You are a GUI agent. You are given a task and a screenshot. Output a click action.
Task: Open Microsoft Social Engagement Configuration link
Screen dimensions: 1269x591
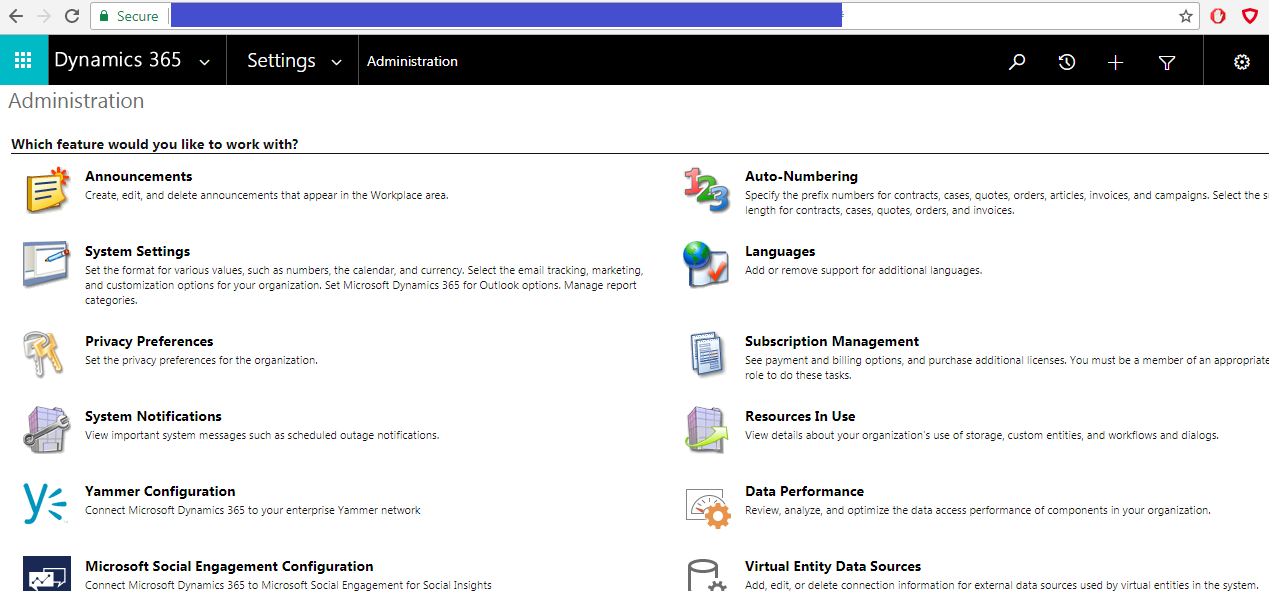coord(229,566)
